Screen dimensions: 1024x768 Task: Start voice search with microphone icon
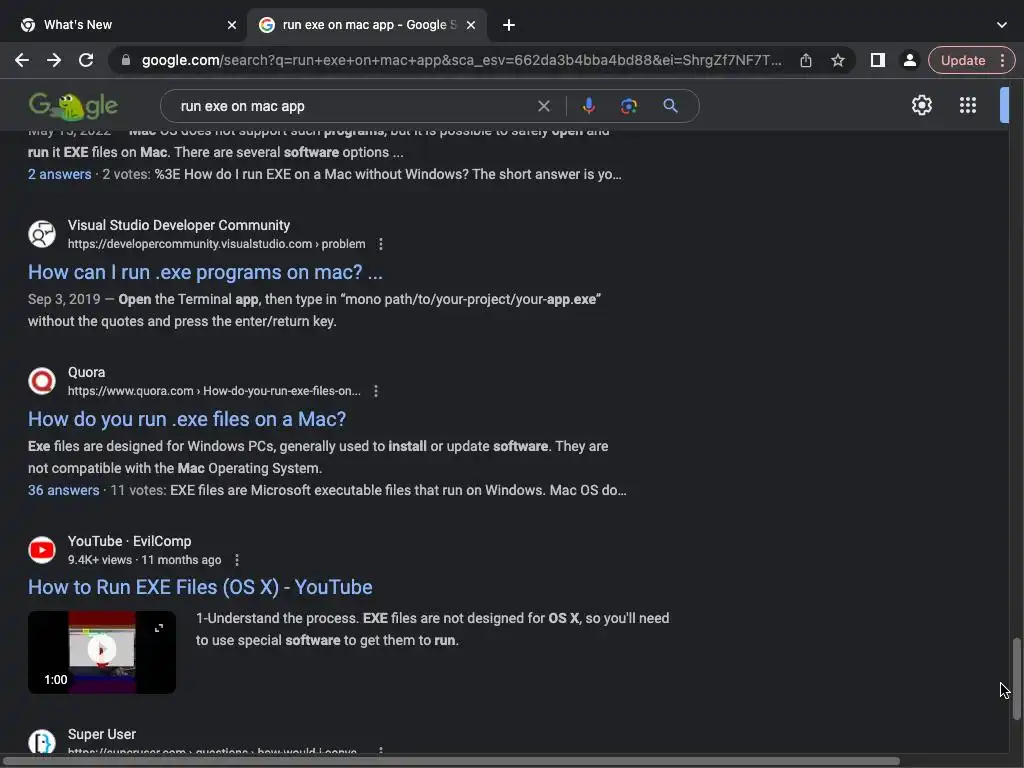pyautogui.click(x=588, y=106)
